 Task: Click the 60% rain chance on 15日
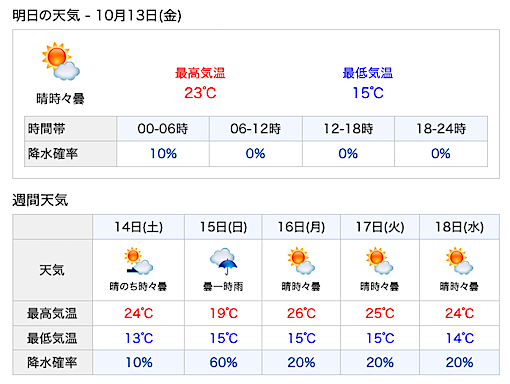[x=223, y=362]
